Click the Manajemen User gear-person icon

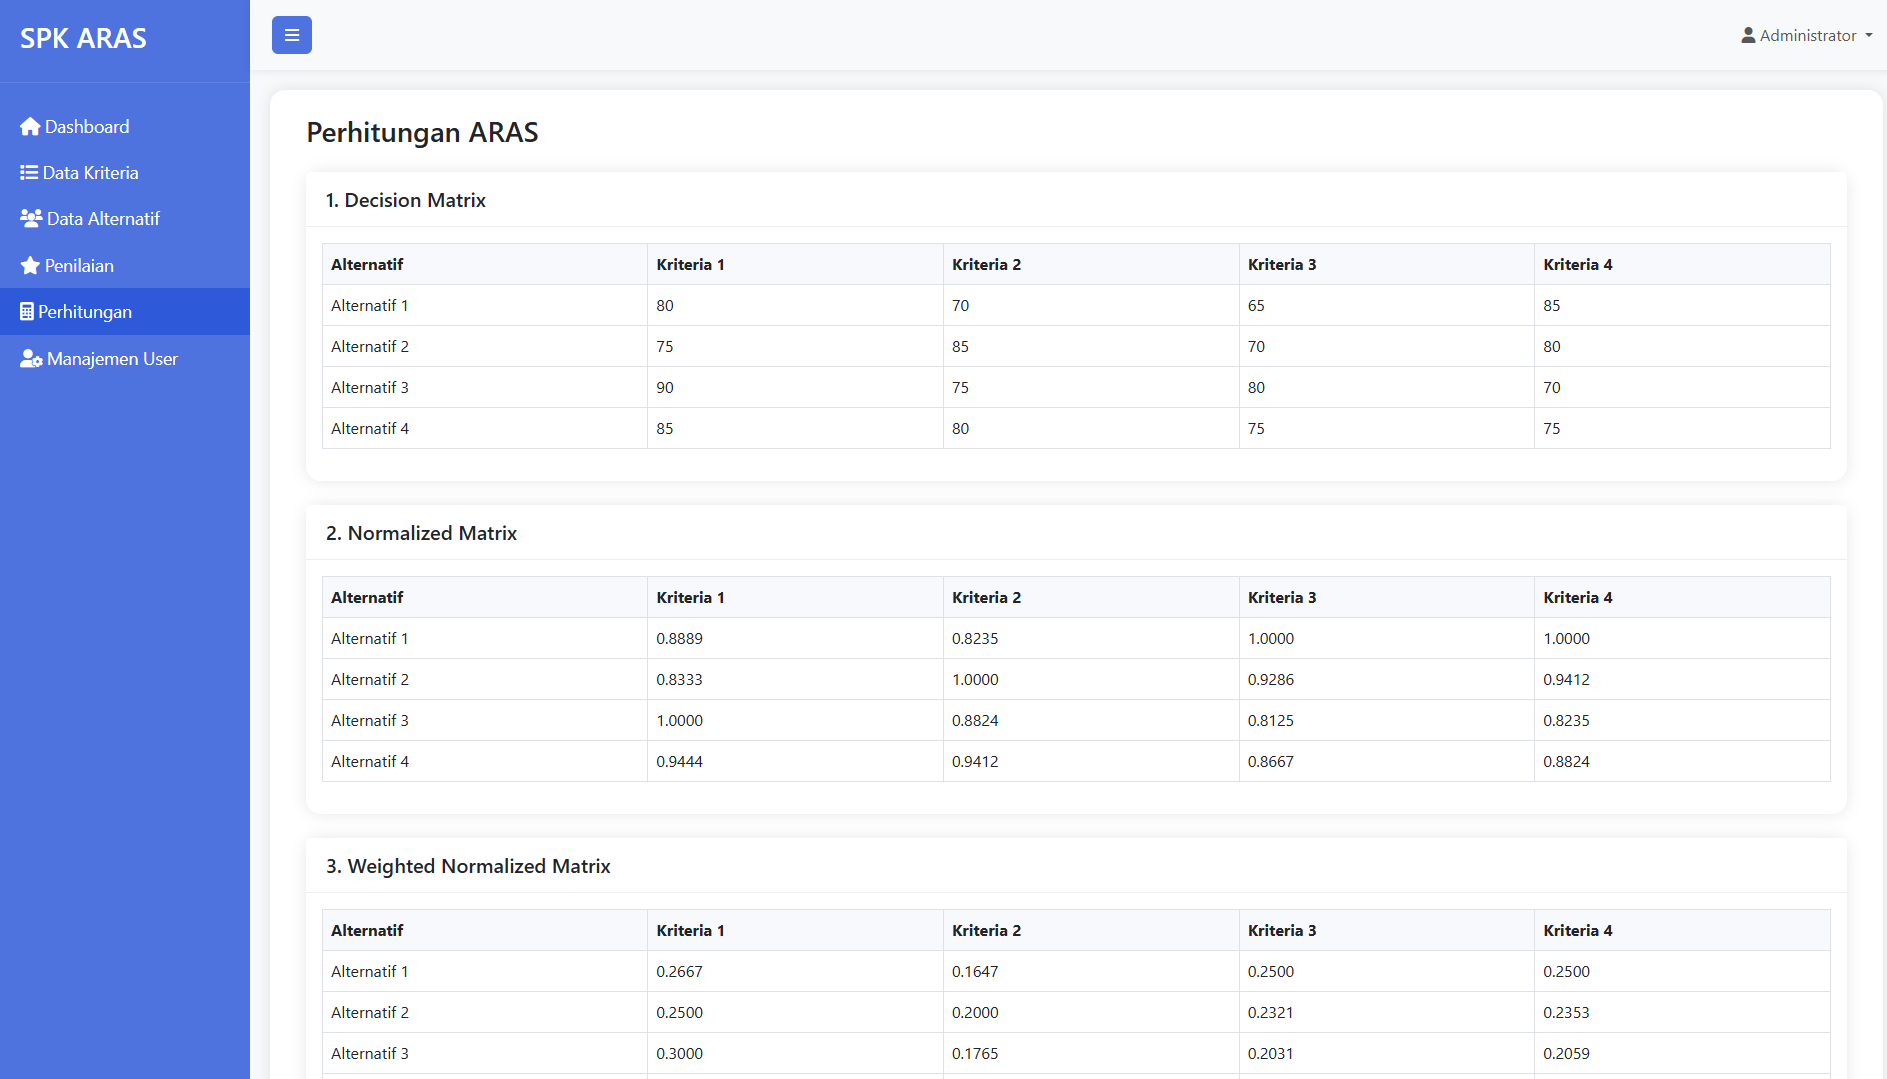31,359
